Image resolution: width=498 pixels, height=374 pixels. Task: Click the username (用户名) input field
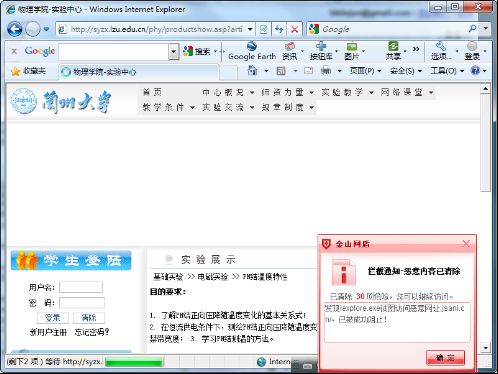point(81,287)
